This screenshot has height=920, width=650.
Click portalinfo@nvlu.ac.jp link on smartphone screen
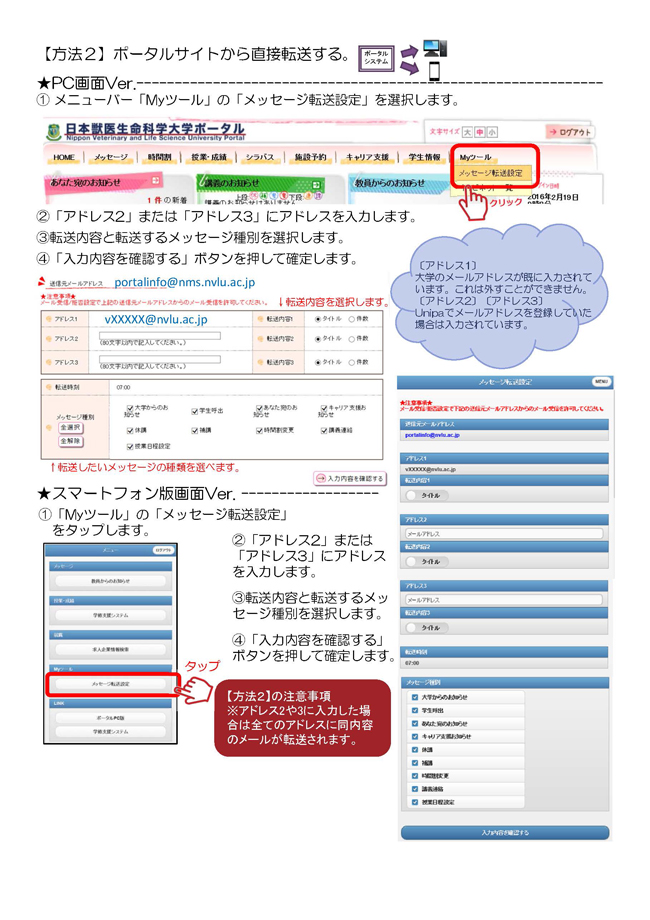[432, 435]
